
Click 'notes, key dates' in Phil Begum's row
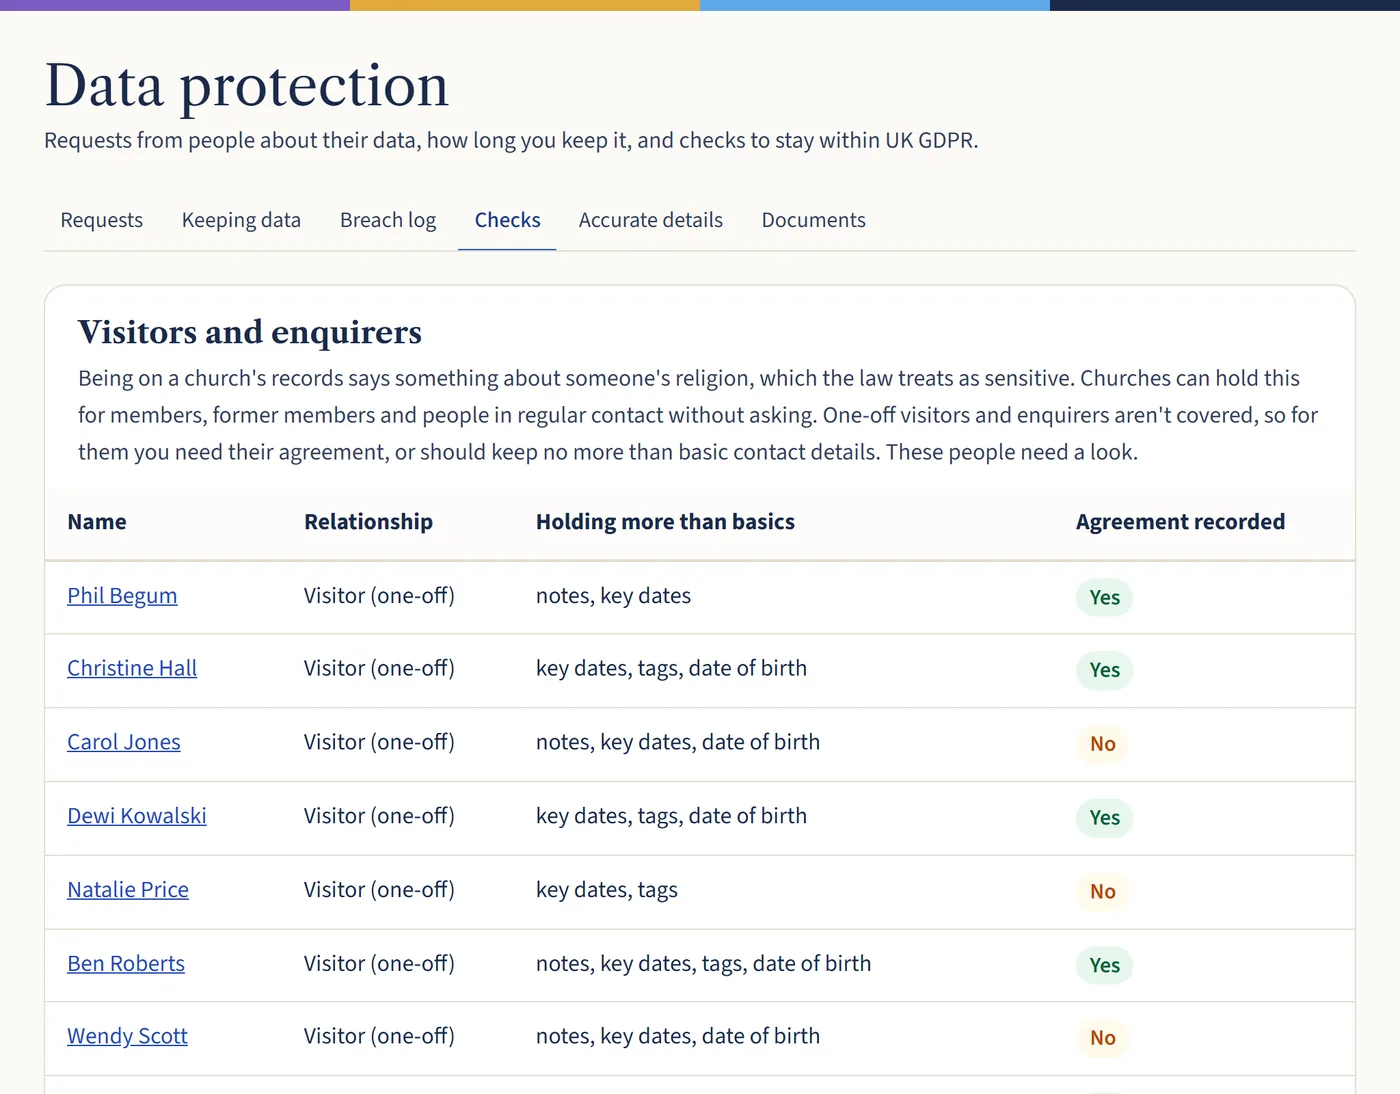[x=613, y=596]
